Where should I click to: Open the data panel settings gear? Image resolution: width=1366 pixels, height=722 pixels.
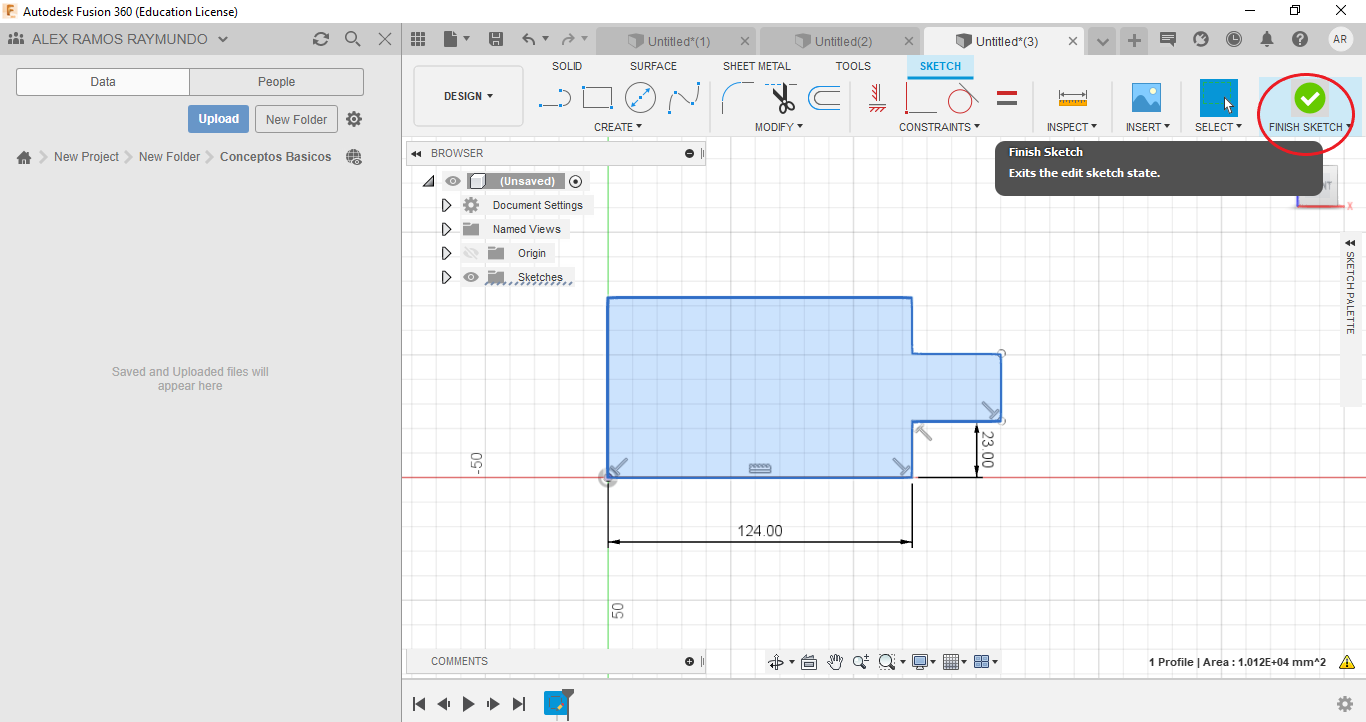coord(354,119)
